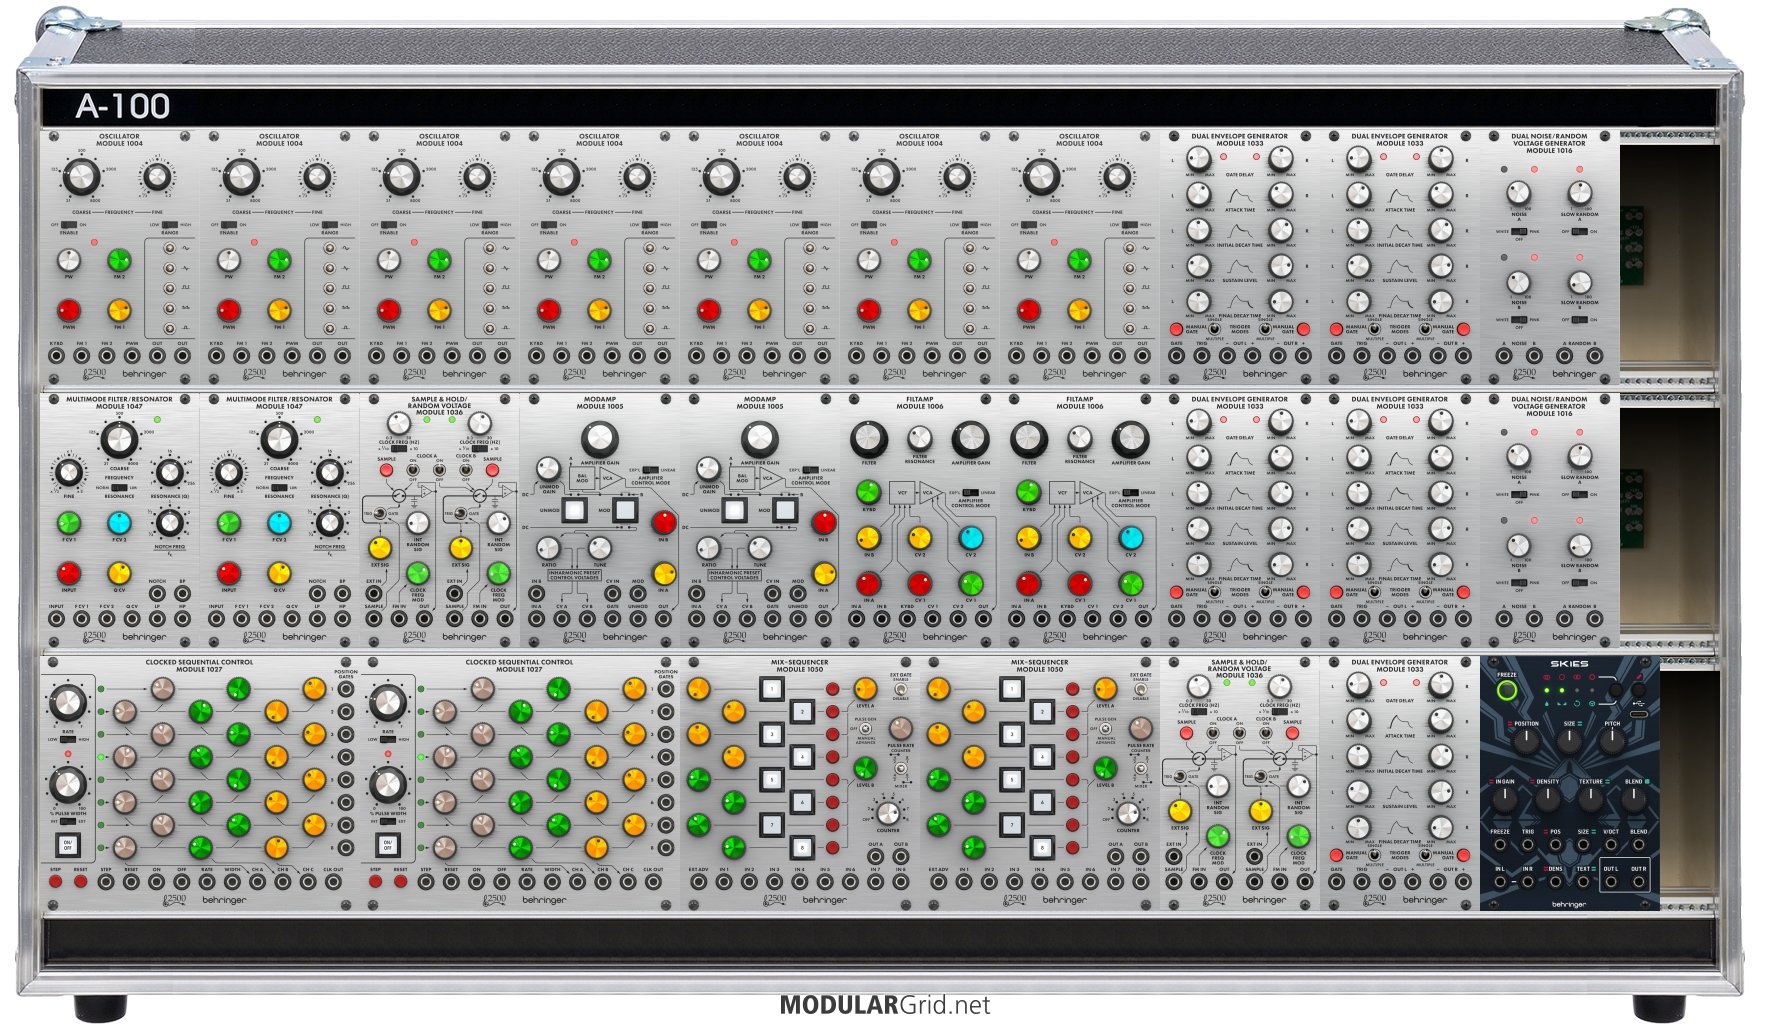
Task: Click step button 5 on right Mix-Sequencer
Action: [1011, 779]
